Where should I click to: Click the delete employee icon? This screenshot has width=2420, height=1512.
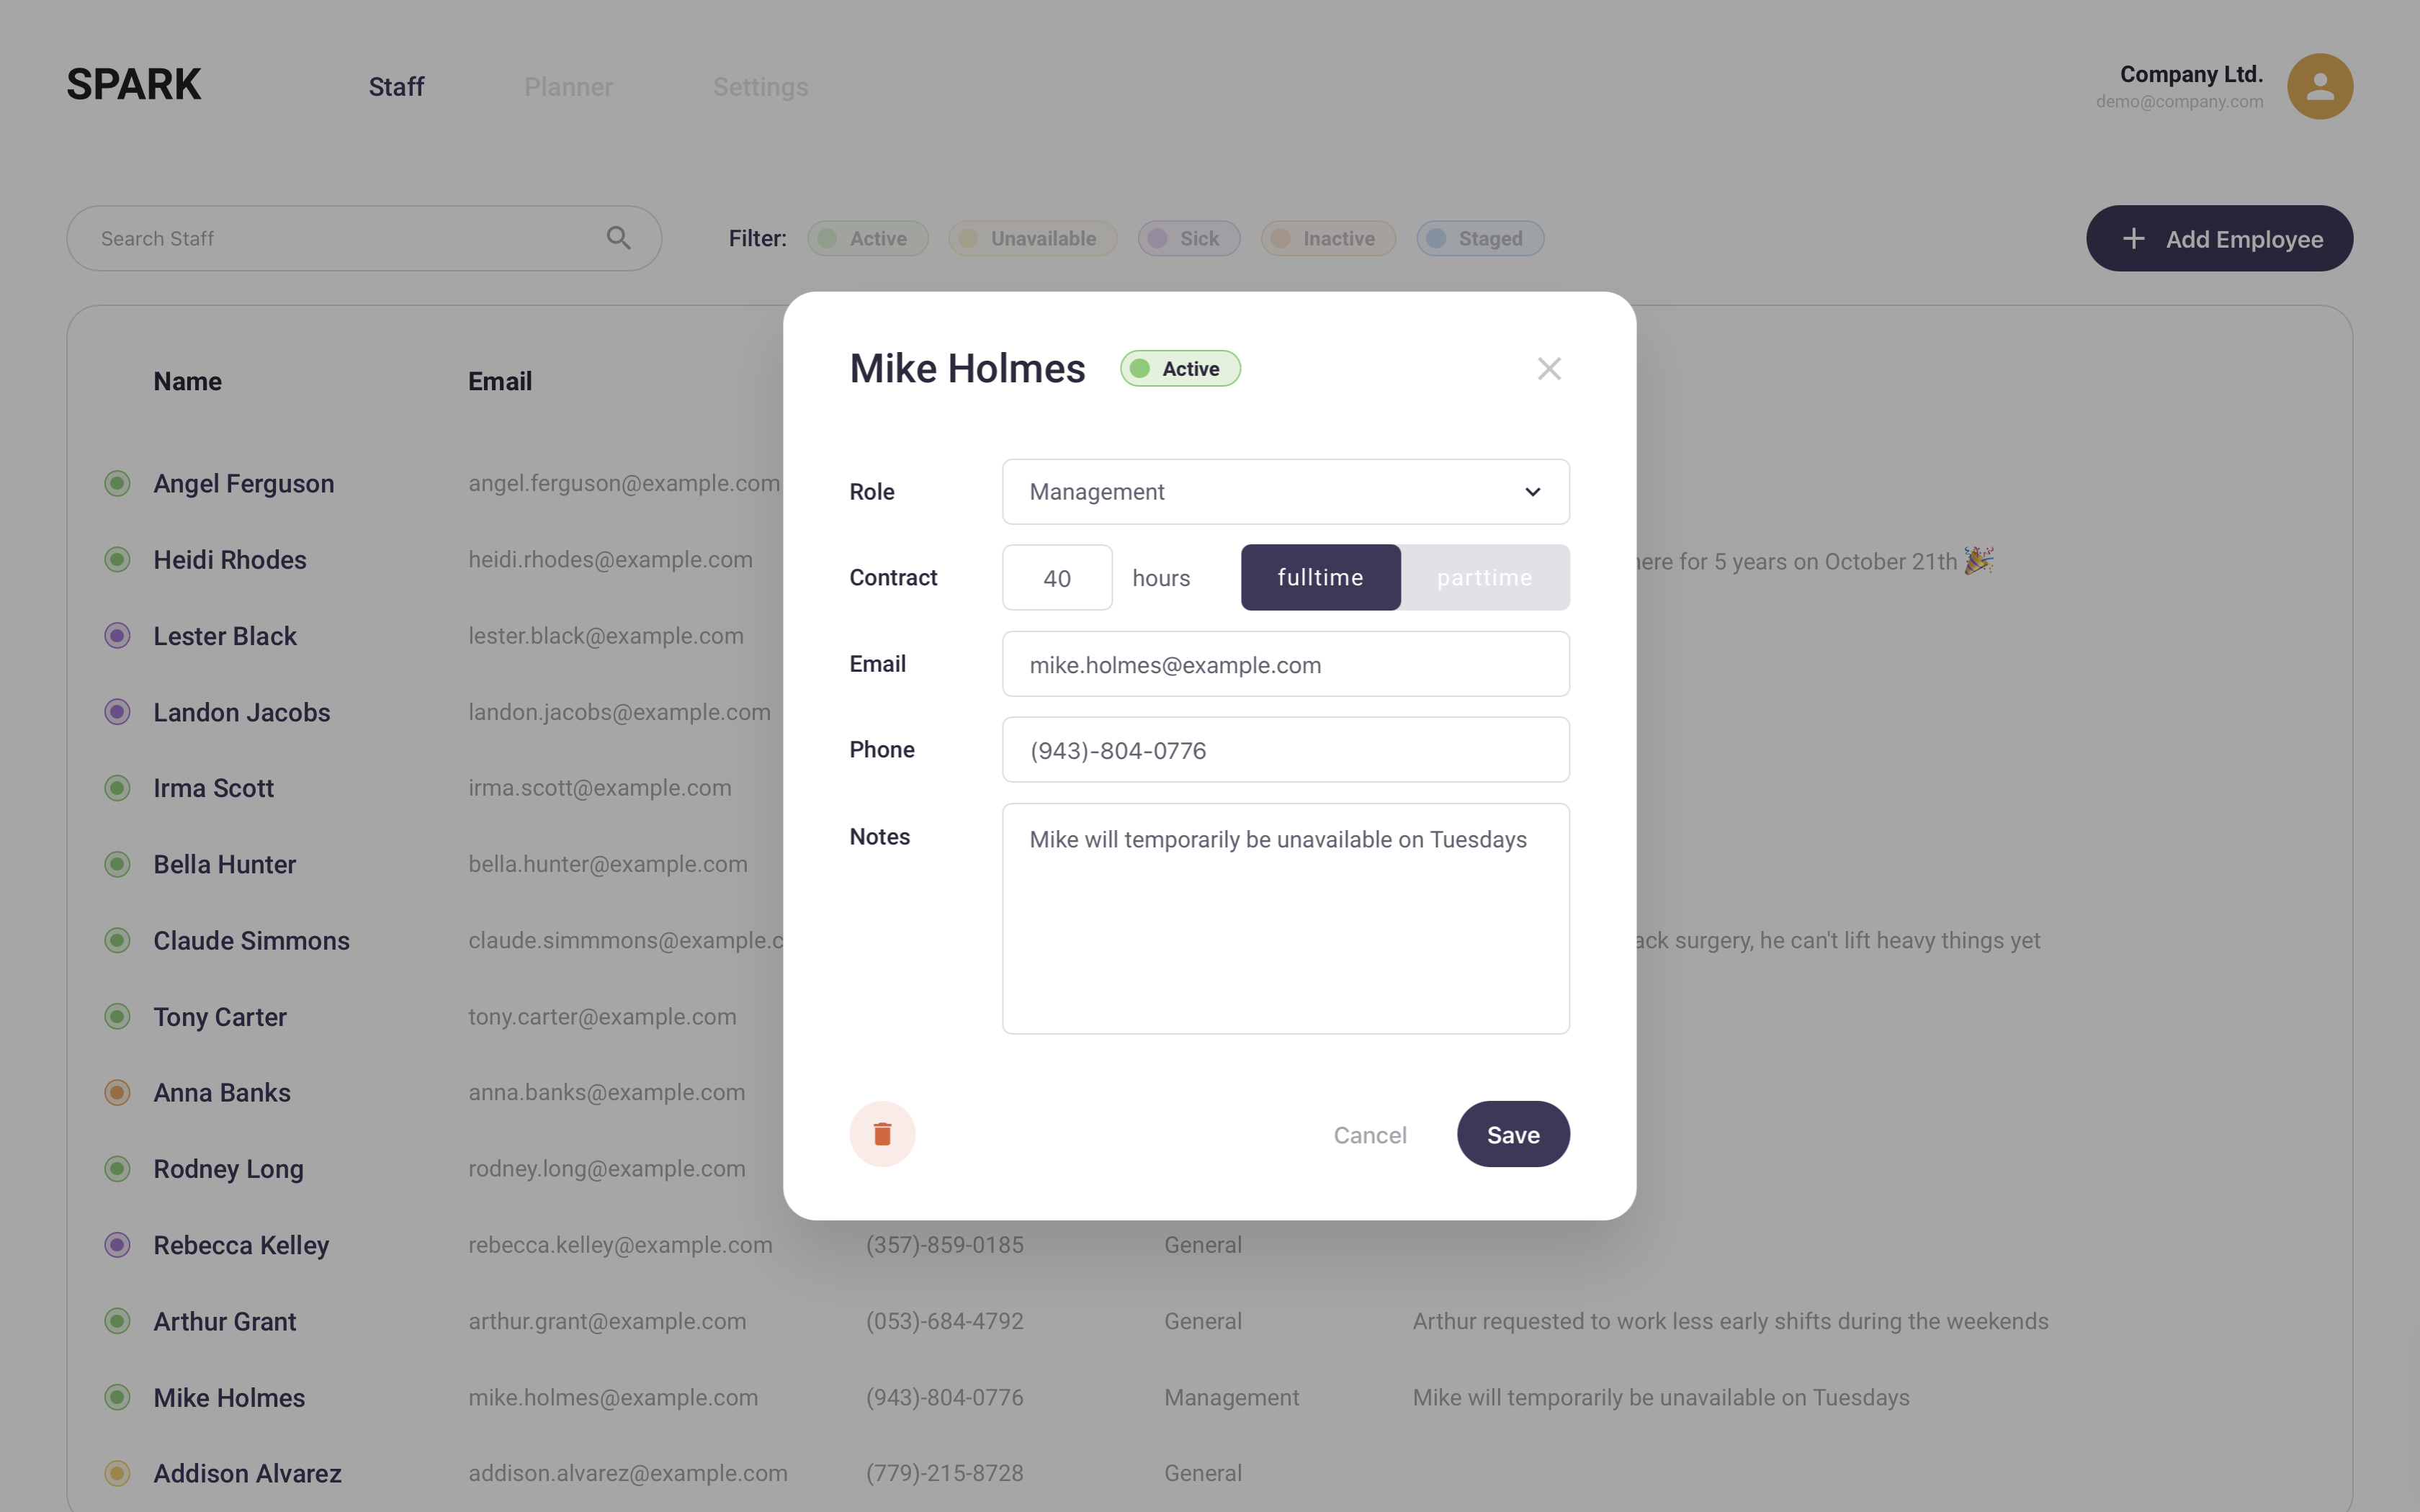click(x=882, y=1134)
